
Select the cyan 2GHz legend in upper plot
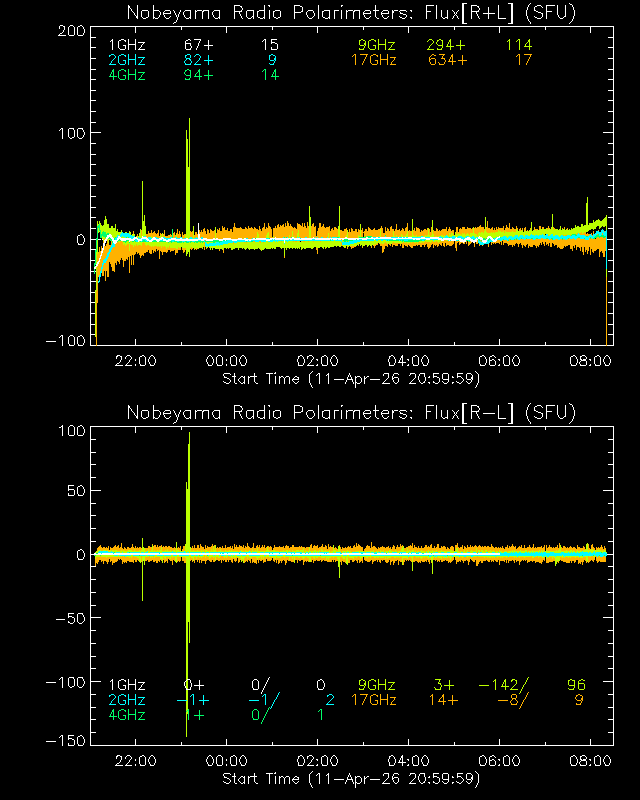tap(126, 60)
